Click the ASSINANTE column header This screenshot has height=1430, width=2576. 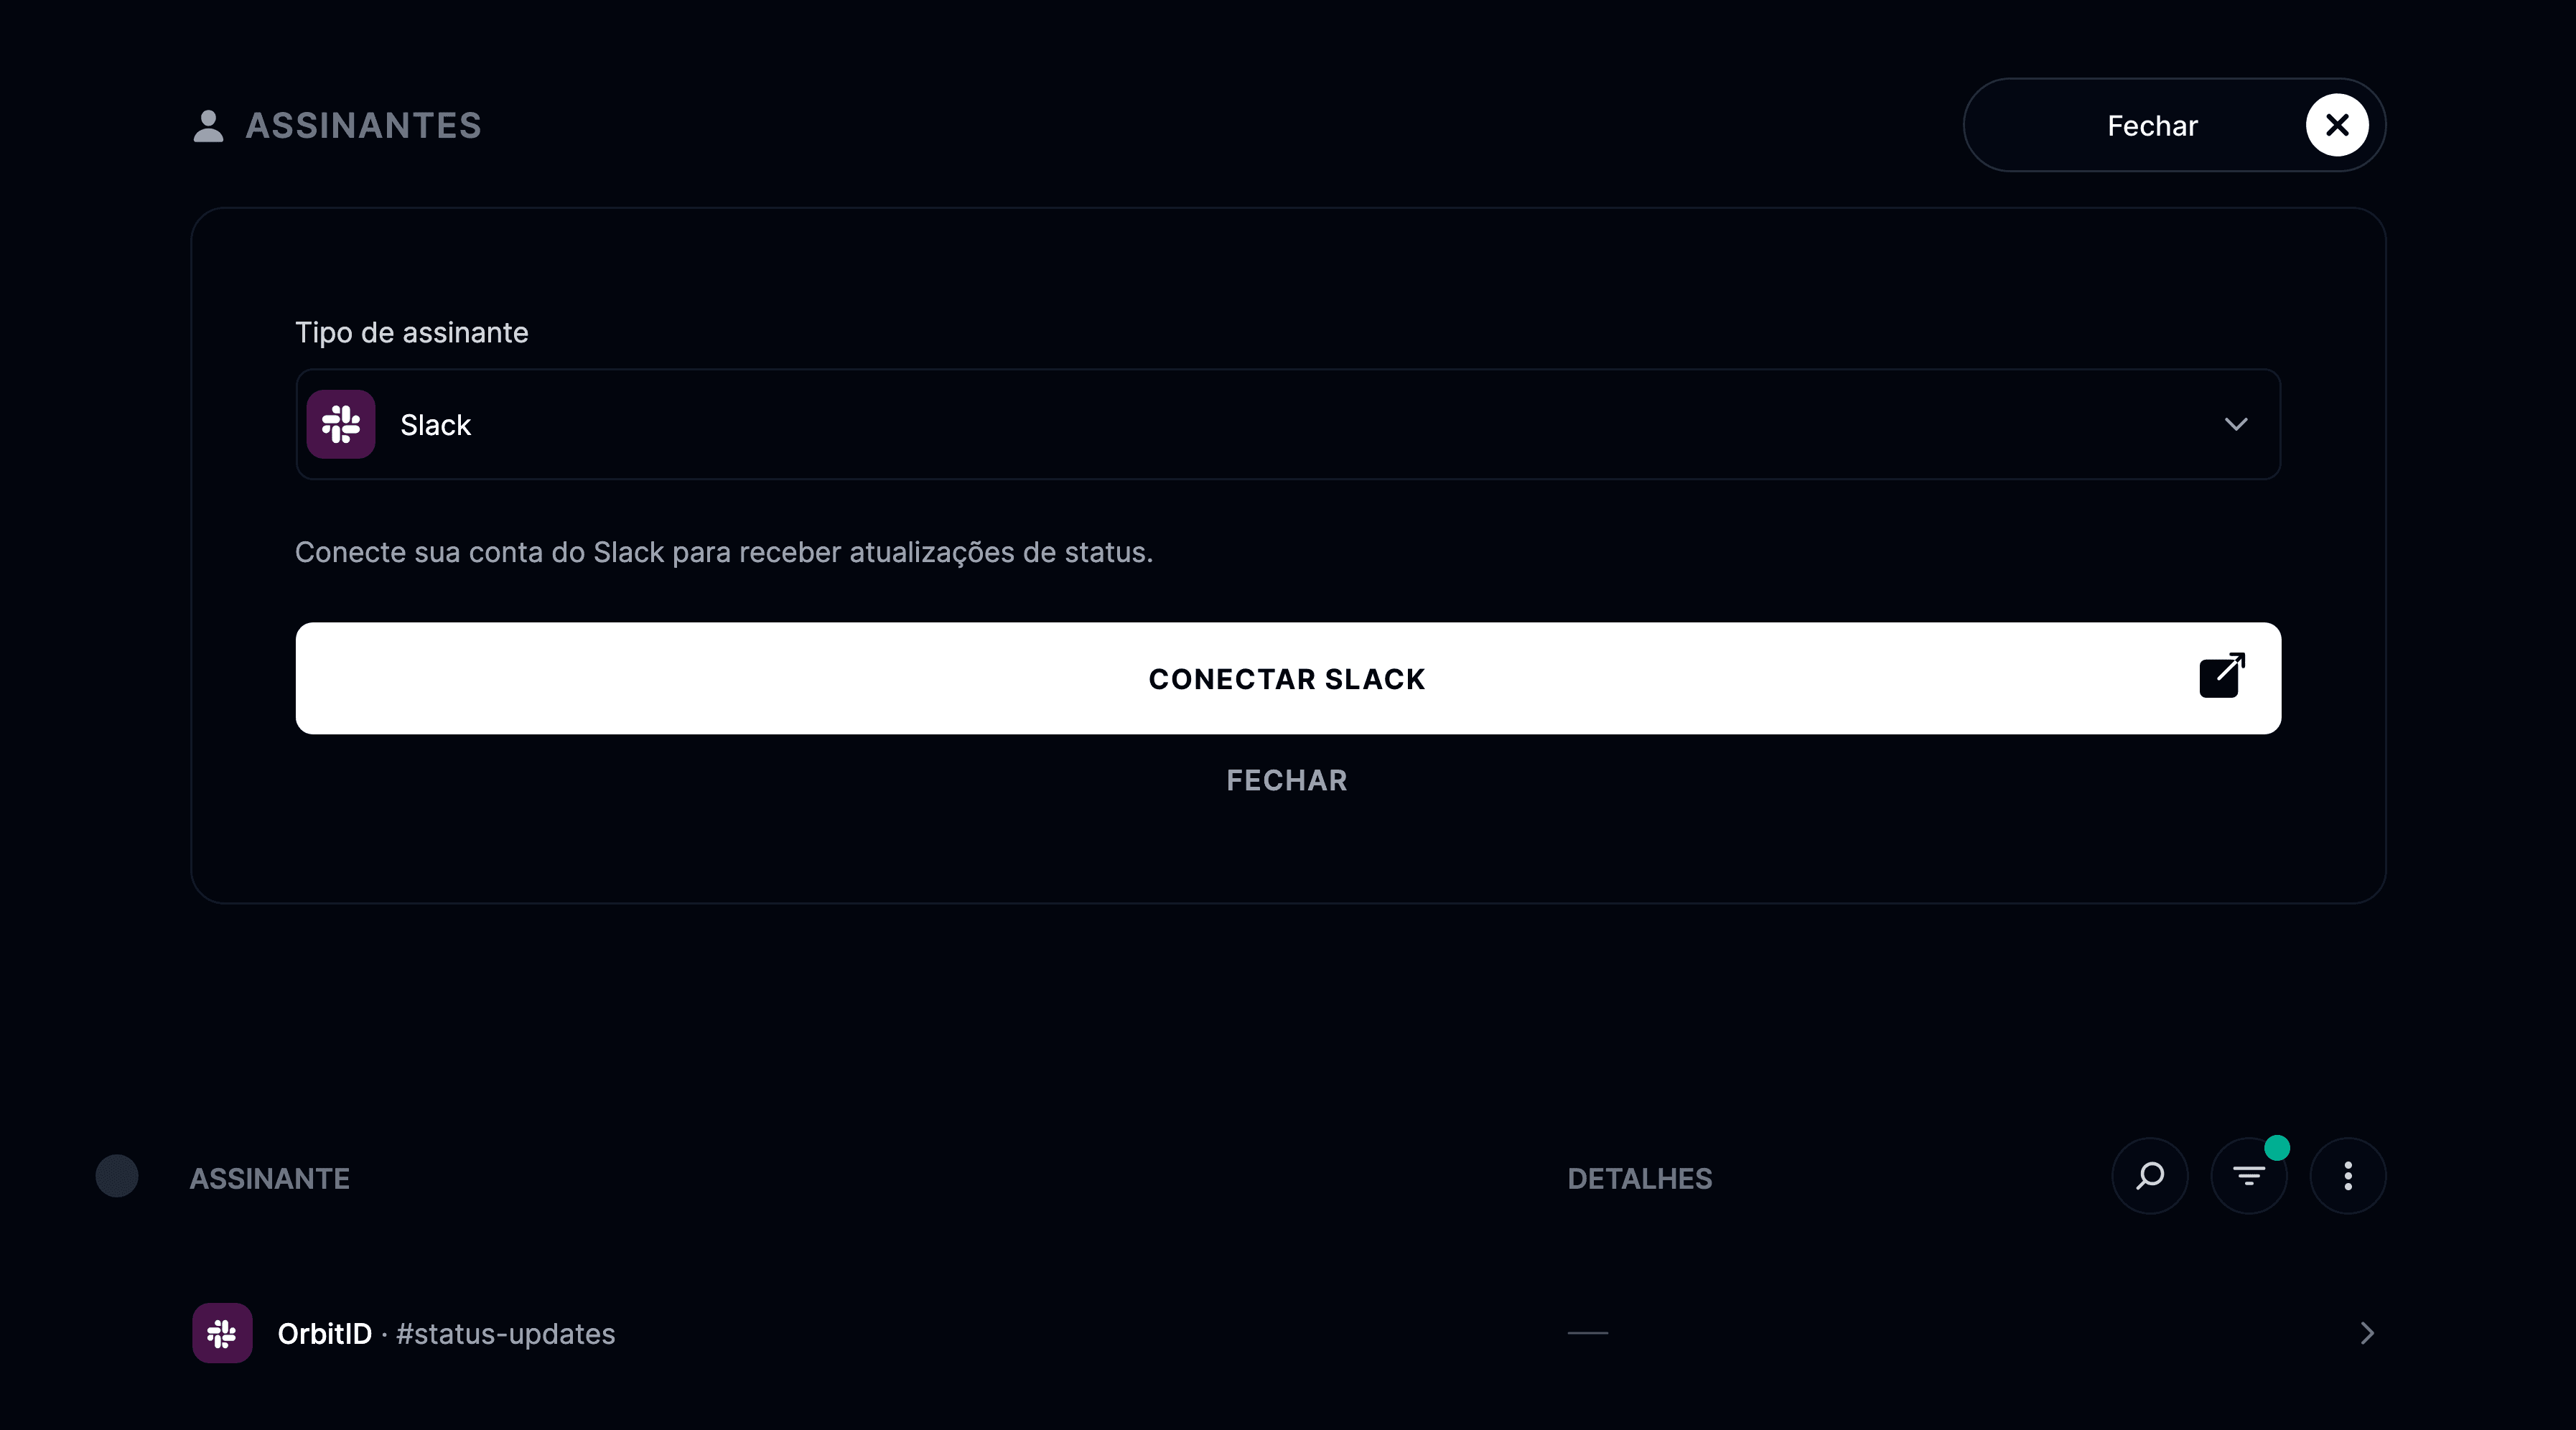[x=270, y=1178]
